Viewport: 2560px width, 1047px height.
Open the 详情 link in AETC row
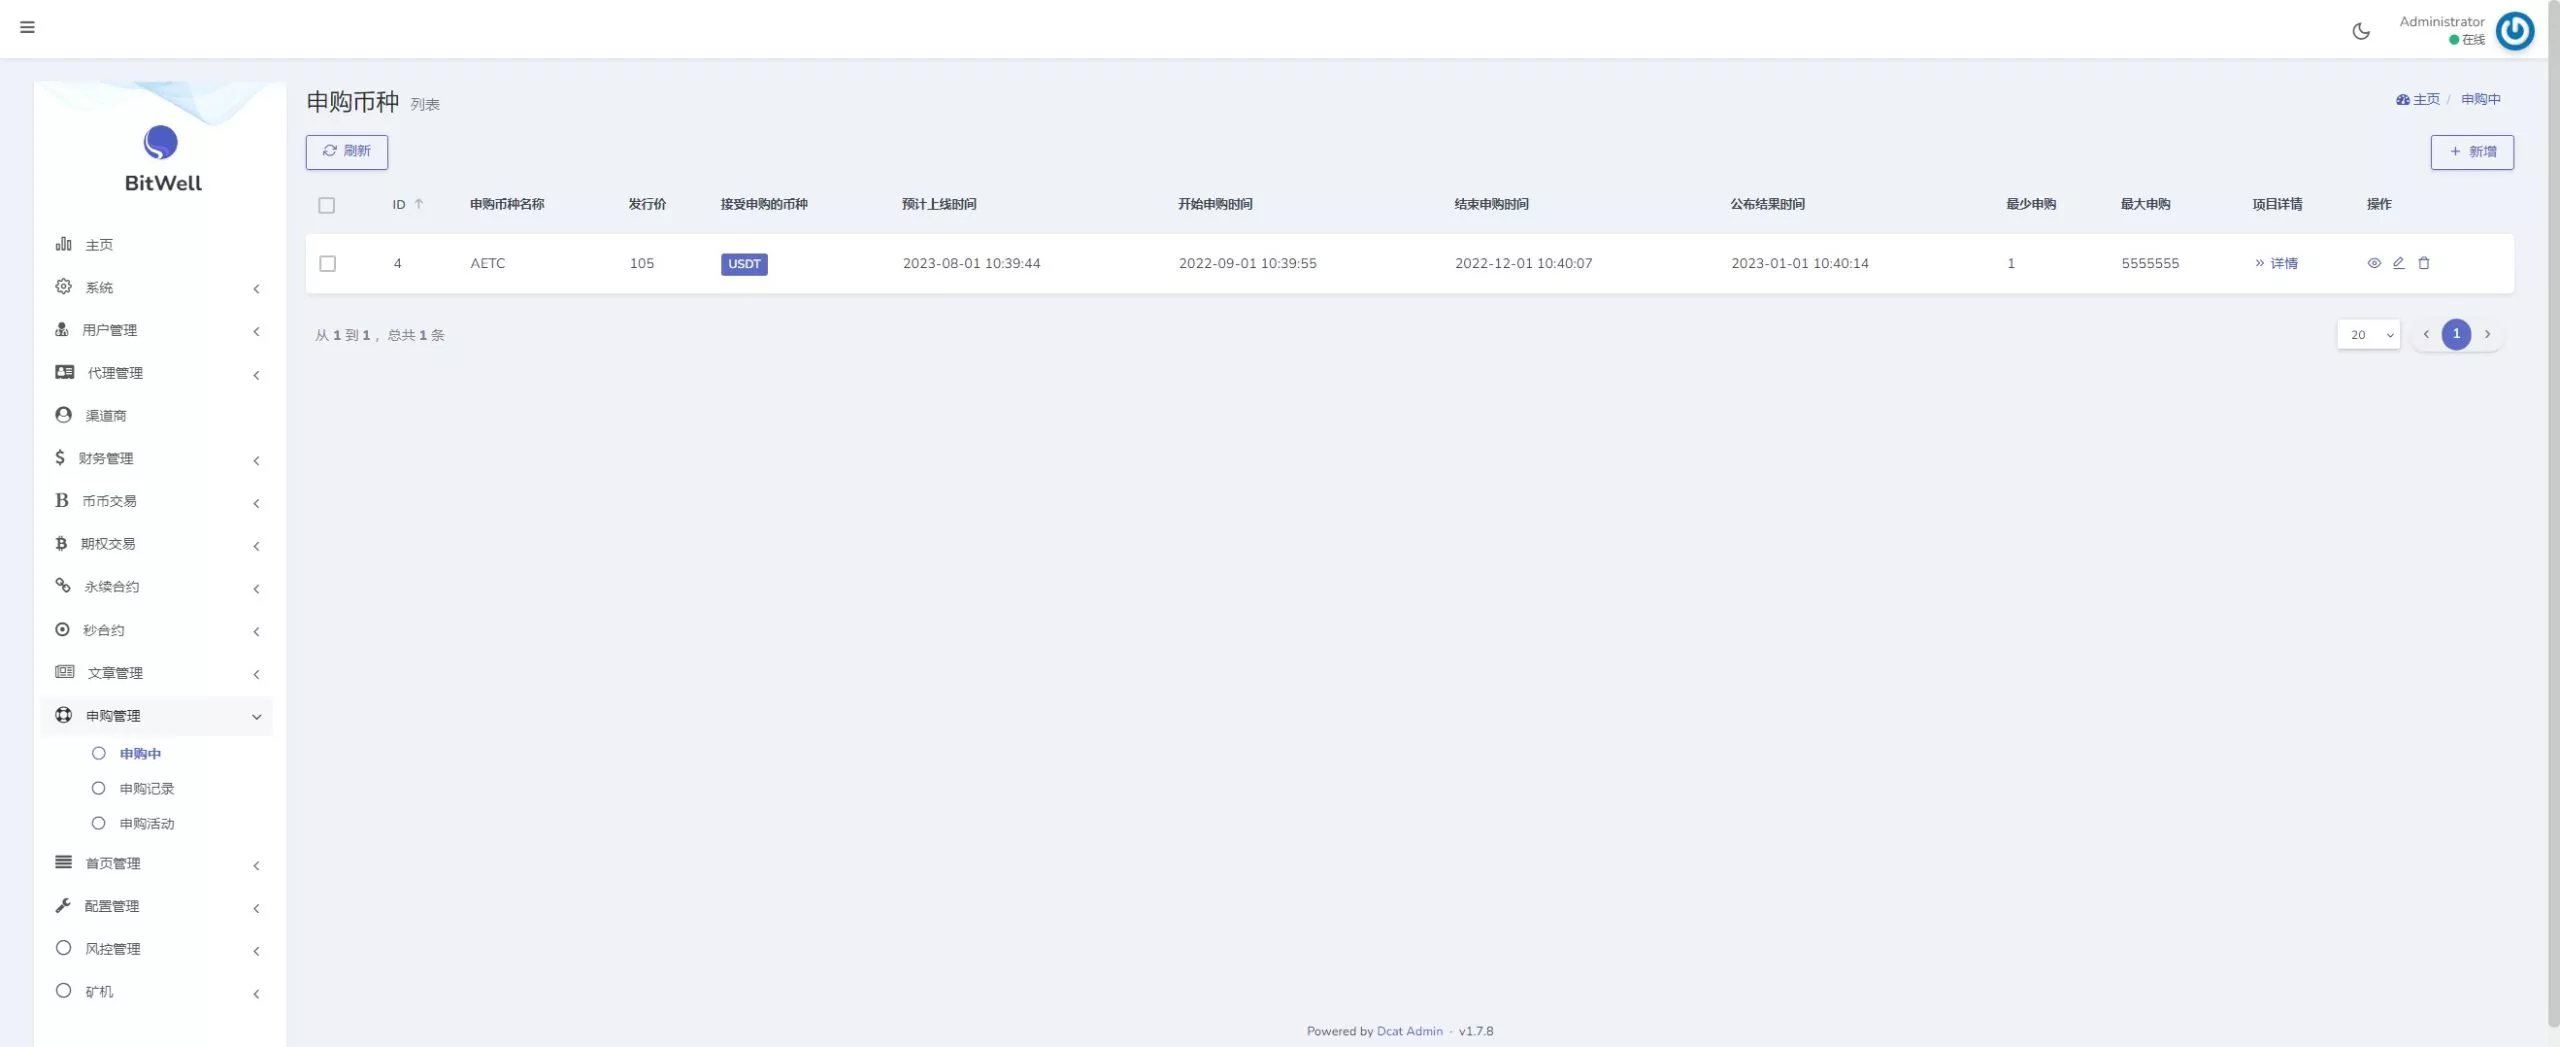coord(2276,264)
